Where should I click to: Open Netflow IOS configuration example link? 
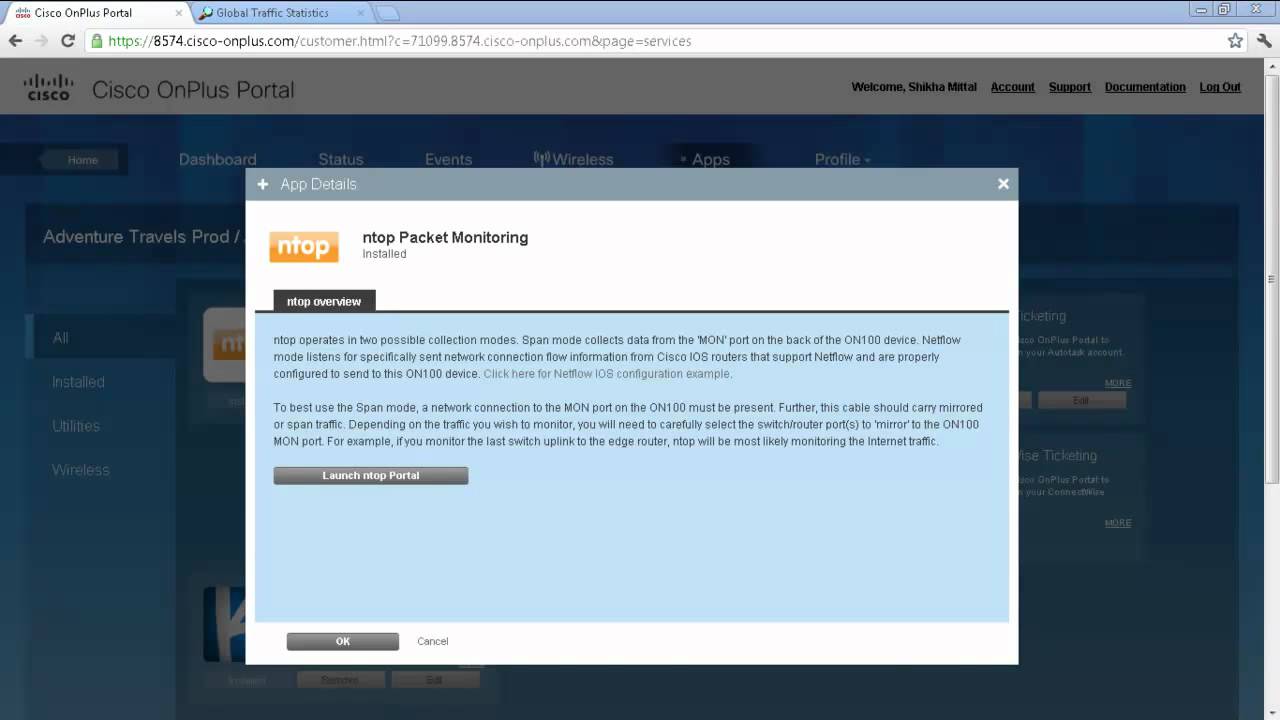pyautogui.click(x=608, y=374)
